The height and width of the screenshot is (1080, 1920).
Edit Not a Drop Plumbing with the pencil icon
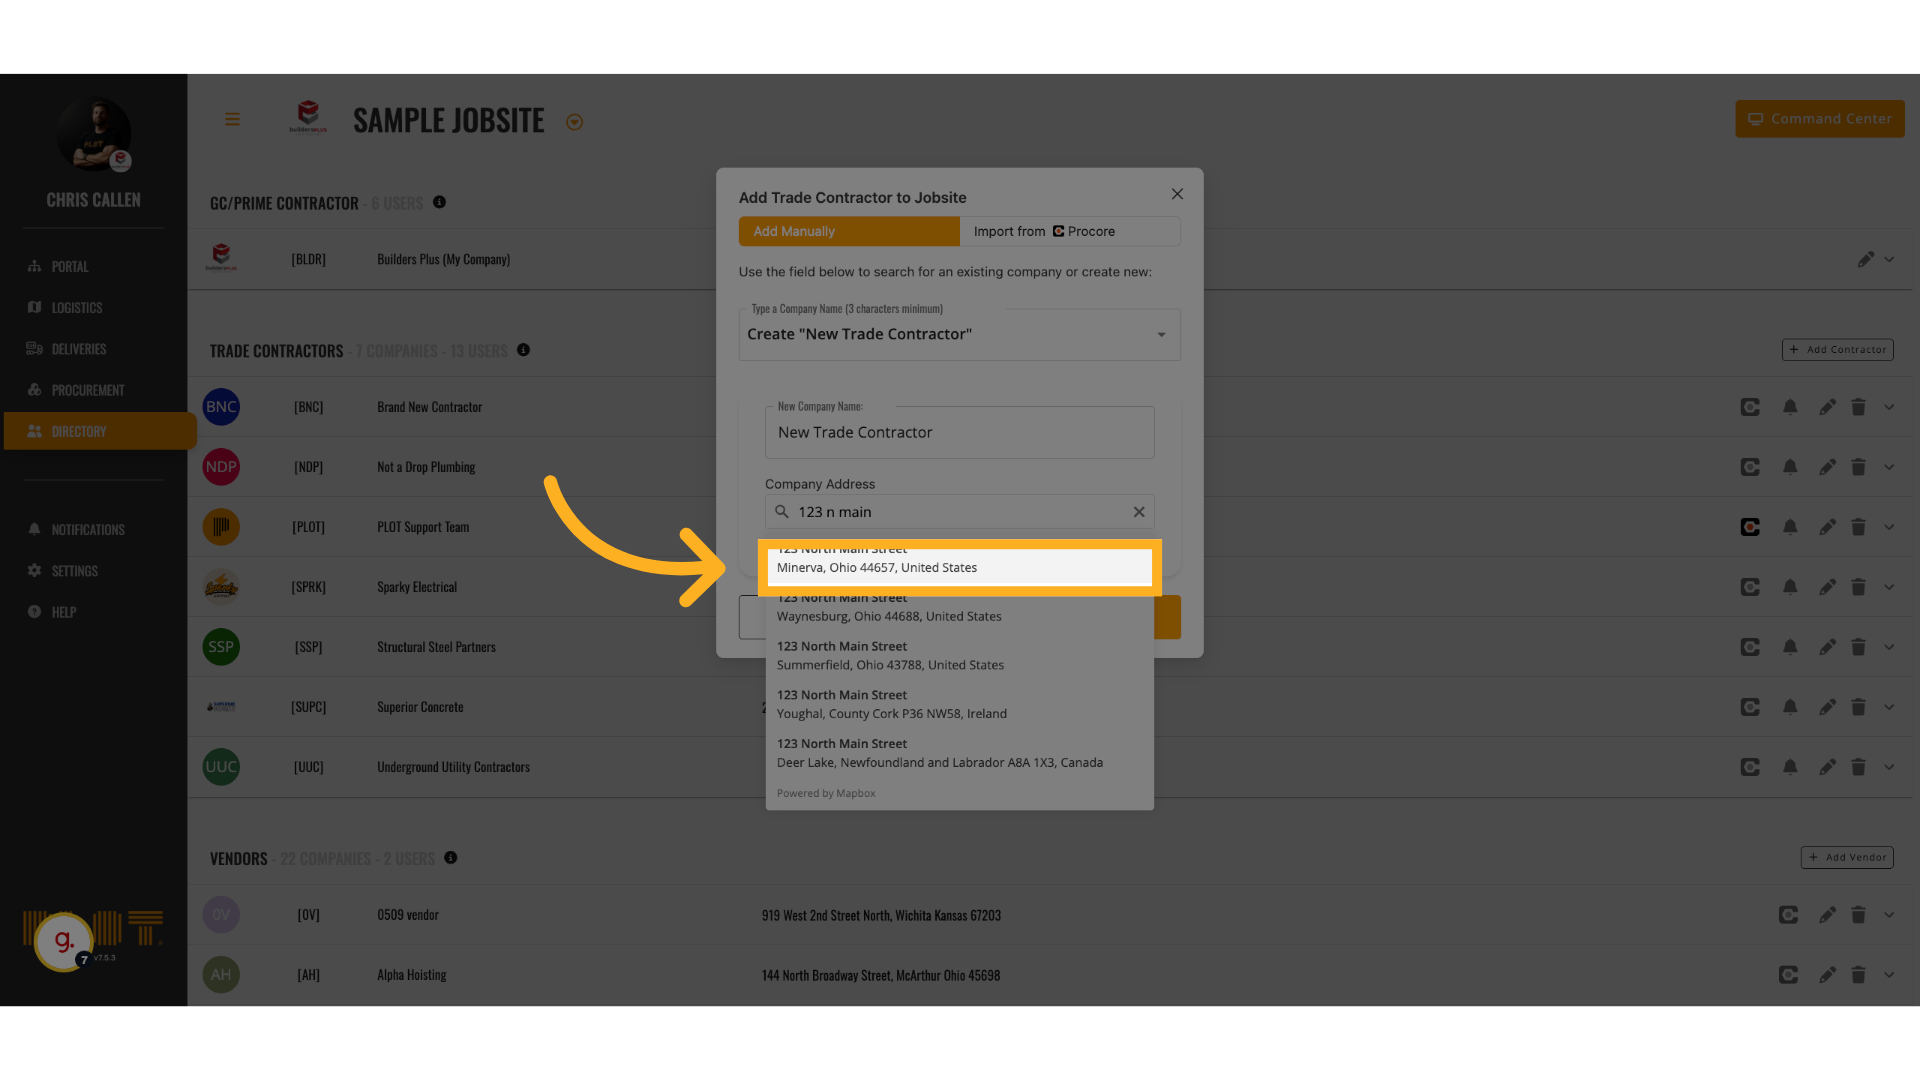(1827, 467)
